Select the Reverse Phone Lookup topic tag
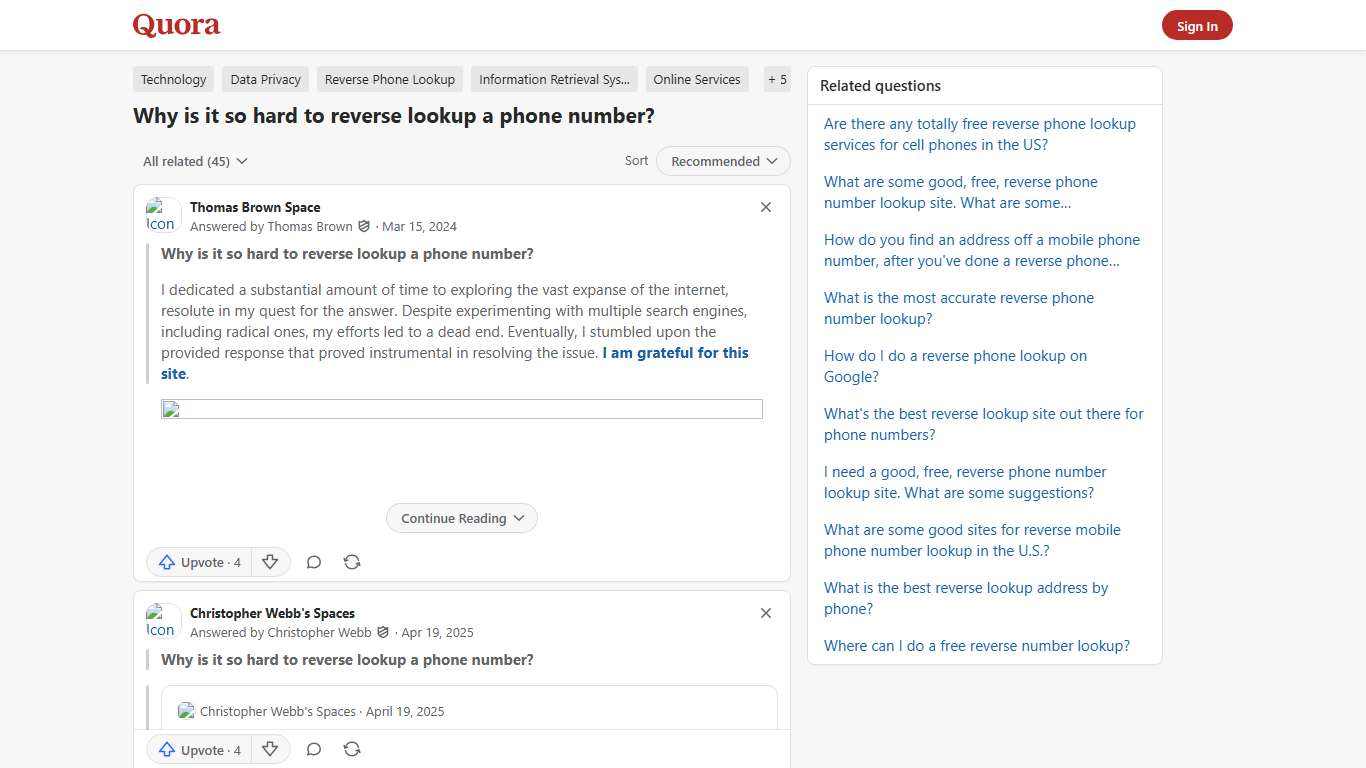Viewport: 1366px width, 768px height. pos(389,79)
